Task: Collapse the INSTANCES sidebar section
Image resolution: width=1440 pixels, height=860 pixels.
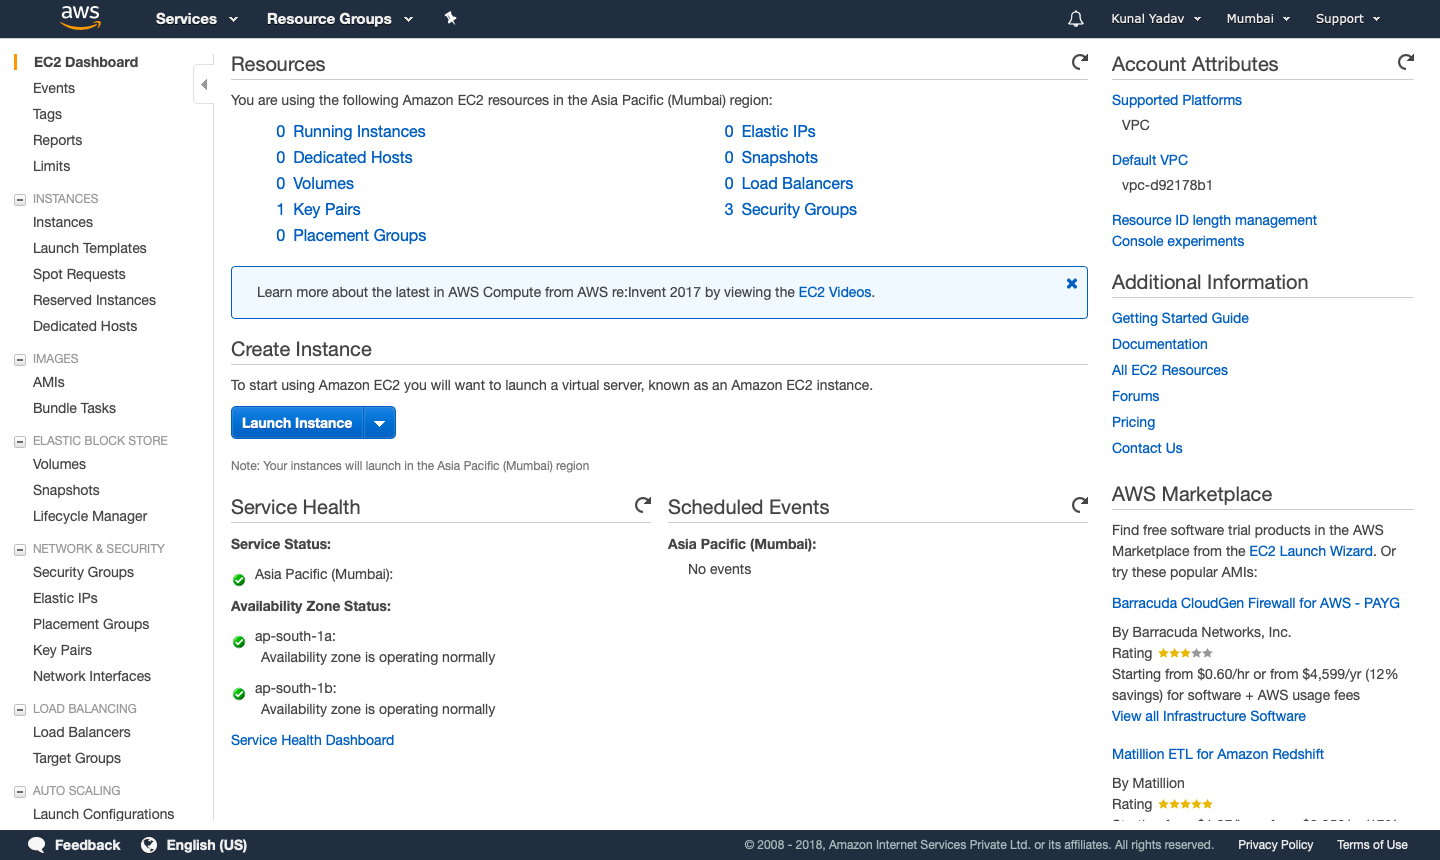Action: coord(20,200)
